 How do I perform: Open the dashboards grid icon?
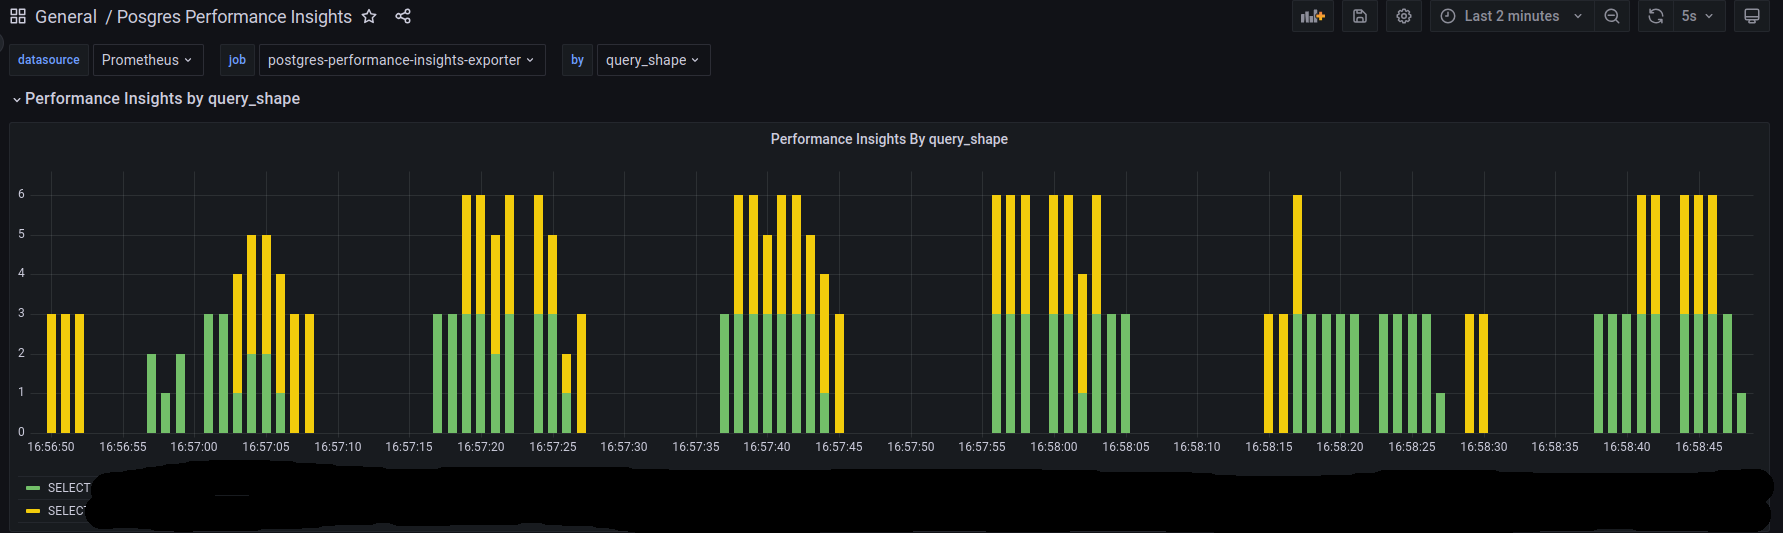(x=18, y=16)
